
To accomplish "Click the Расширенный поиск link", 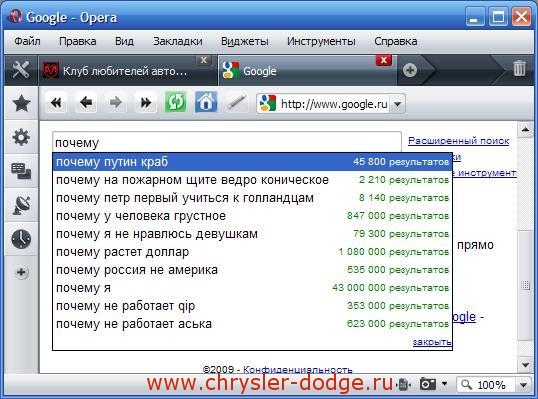I will coord(458,141).
